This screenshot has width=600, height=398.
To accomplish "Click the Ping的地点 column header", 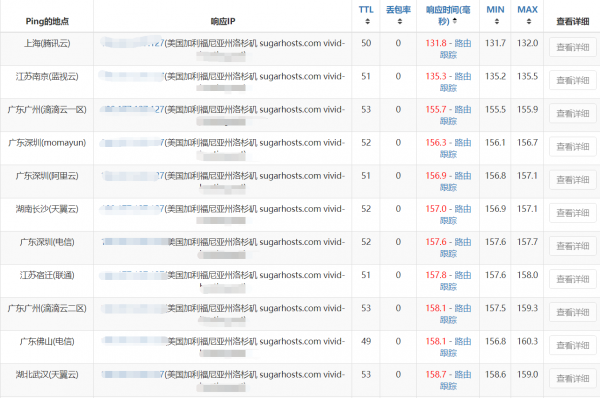I will click(47, 21).
